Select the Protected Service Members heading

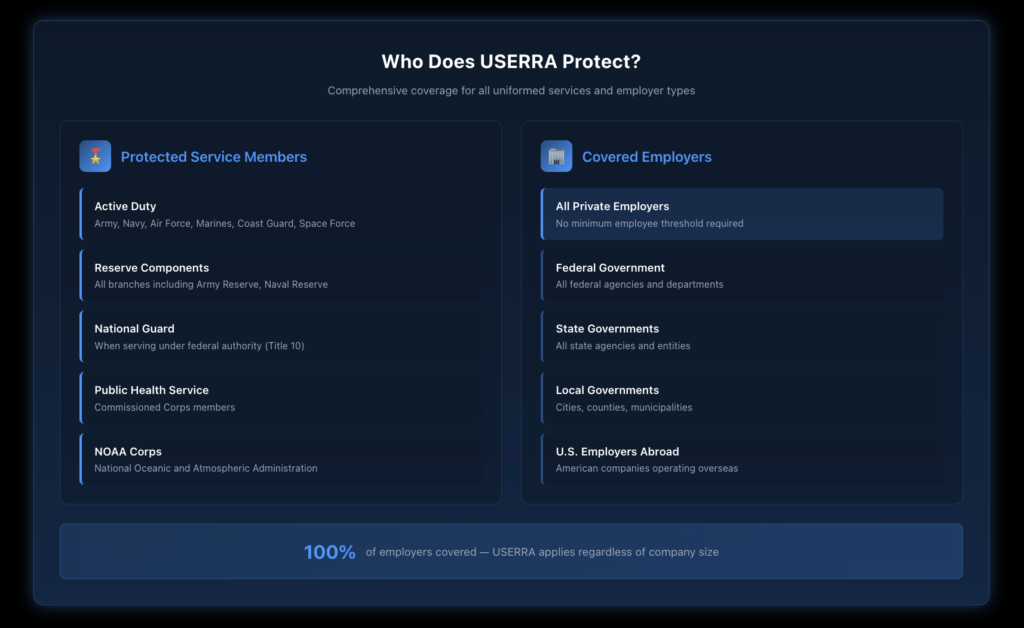(214, 157)
